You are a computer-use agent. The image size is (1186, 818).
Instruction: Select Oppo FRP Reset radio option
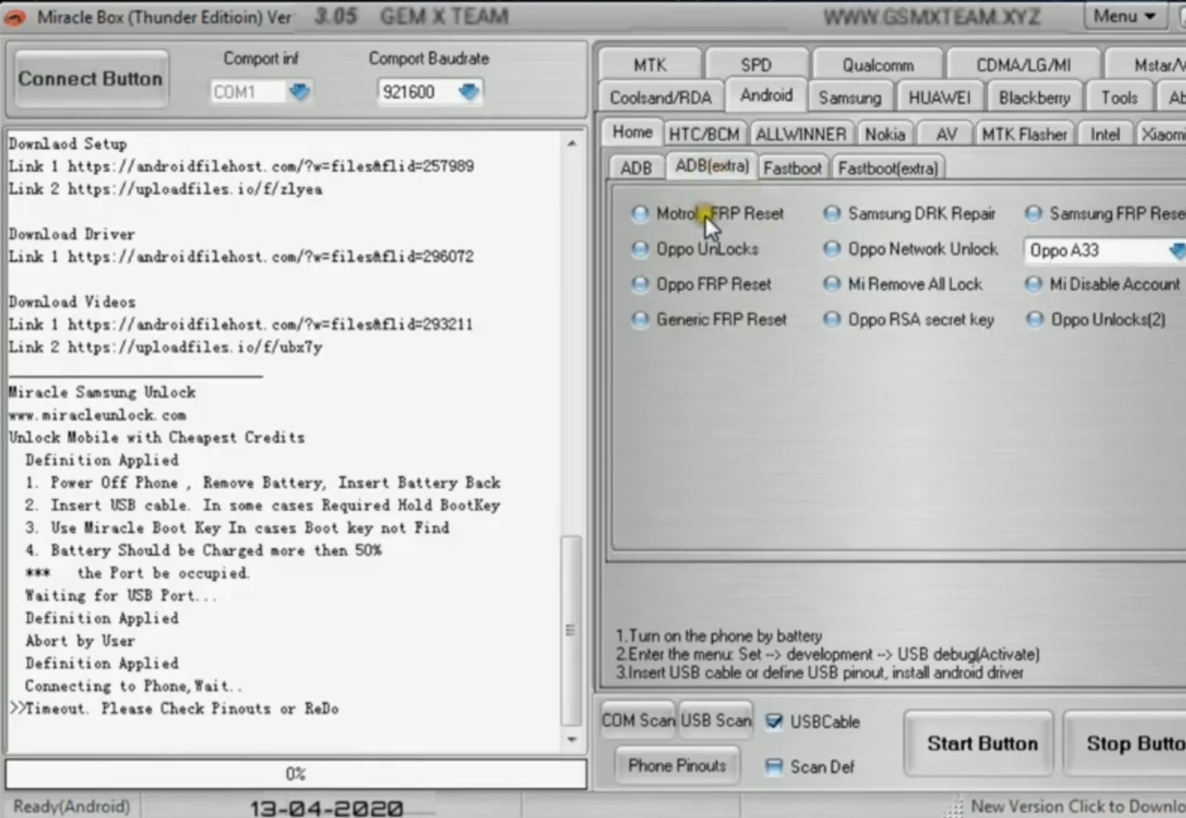(640, 285)
